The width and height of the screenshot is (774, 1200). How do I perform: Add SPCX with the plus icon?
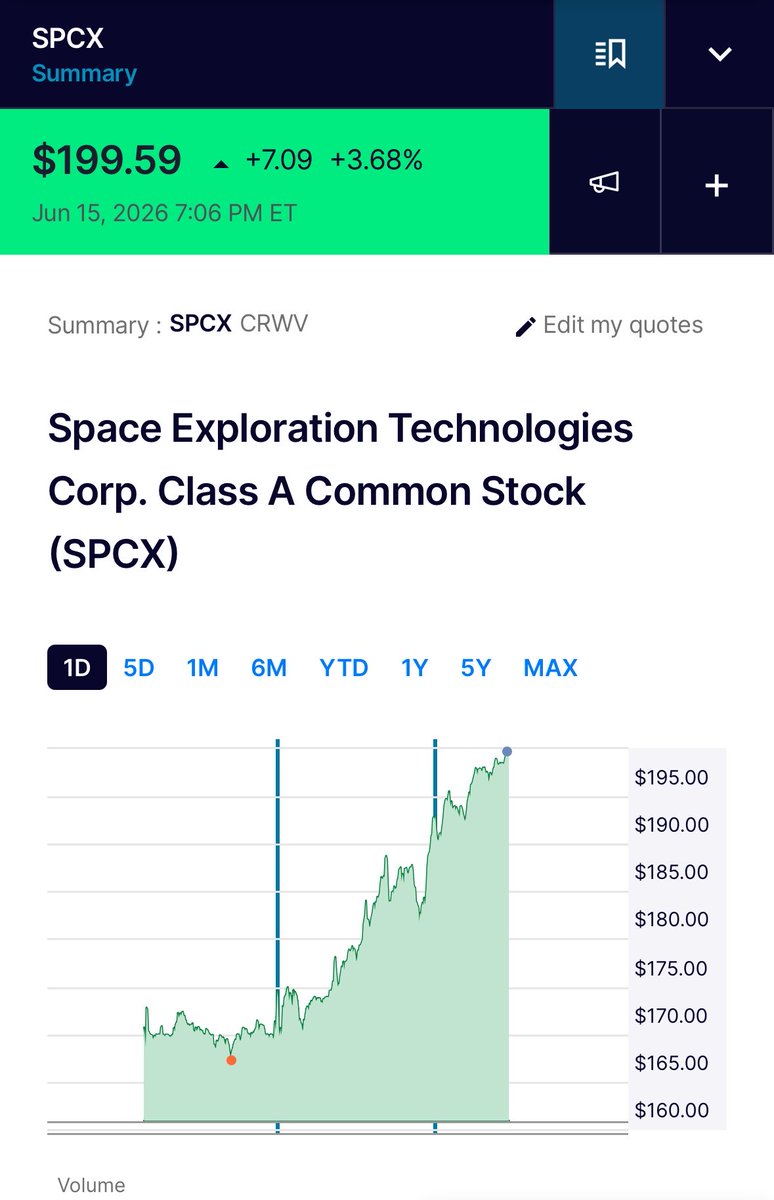point(717,184)
